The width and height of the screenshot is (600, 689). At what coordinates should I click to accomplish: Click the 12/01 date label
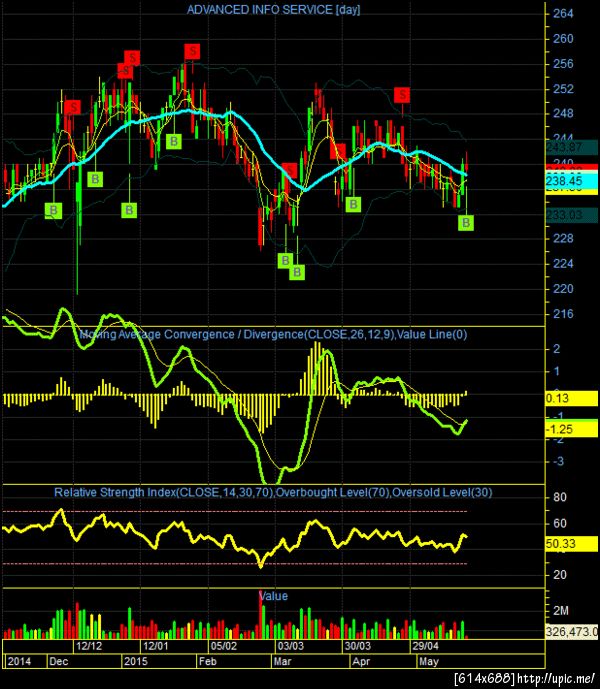click(x=156, y=646)
